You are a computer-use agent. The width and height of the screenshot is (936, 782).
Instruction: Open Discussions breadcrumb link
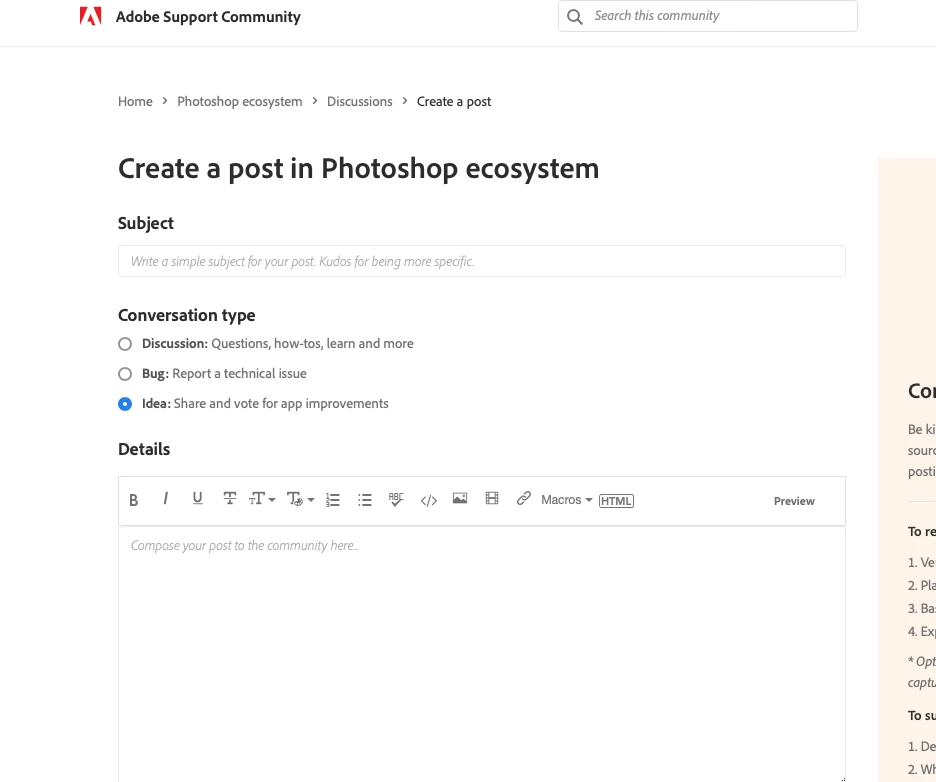[x=359, y=101]
